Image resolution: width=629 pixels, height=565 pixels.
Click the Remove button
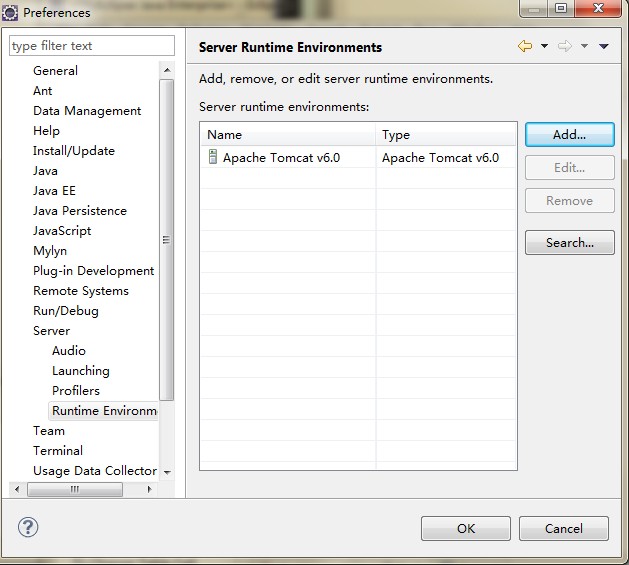pos(570,201)
